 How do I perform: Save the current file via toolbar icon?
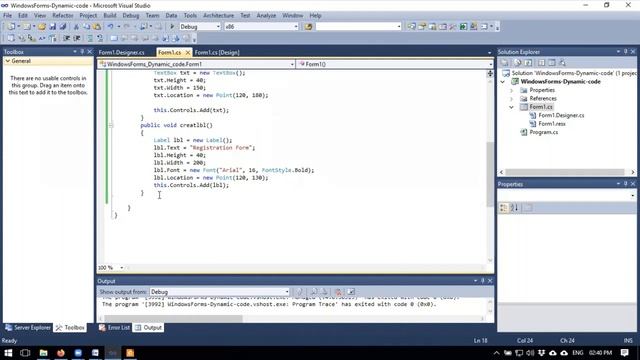click(53, 27)
